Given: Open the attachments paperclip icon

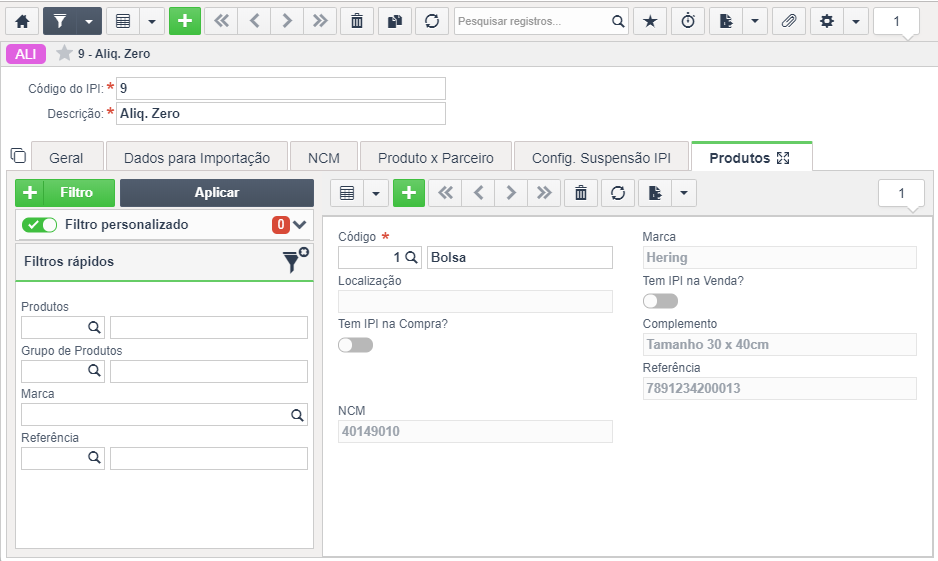Looking at the screenshot, I should [789, 22].
